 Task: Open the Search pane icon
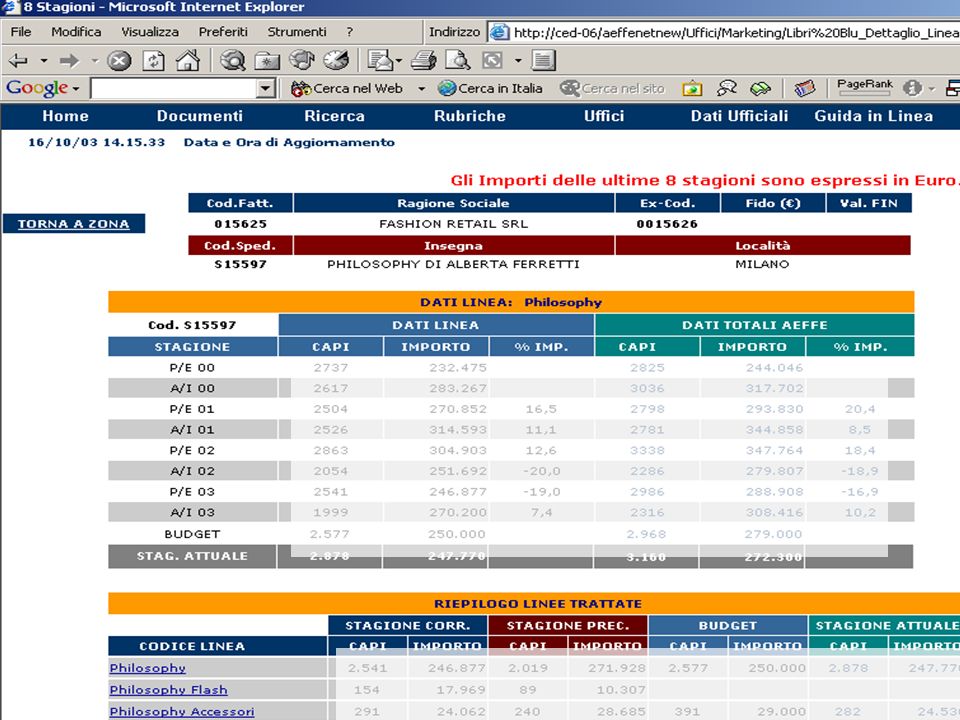233,60
